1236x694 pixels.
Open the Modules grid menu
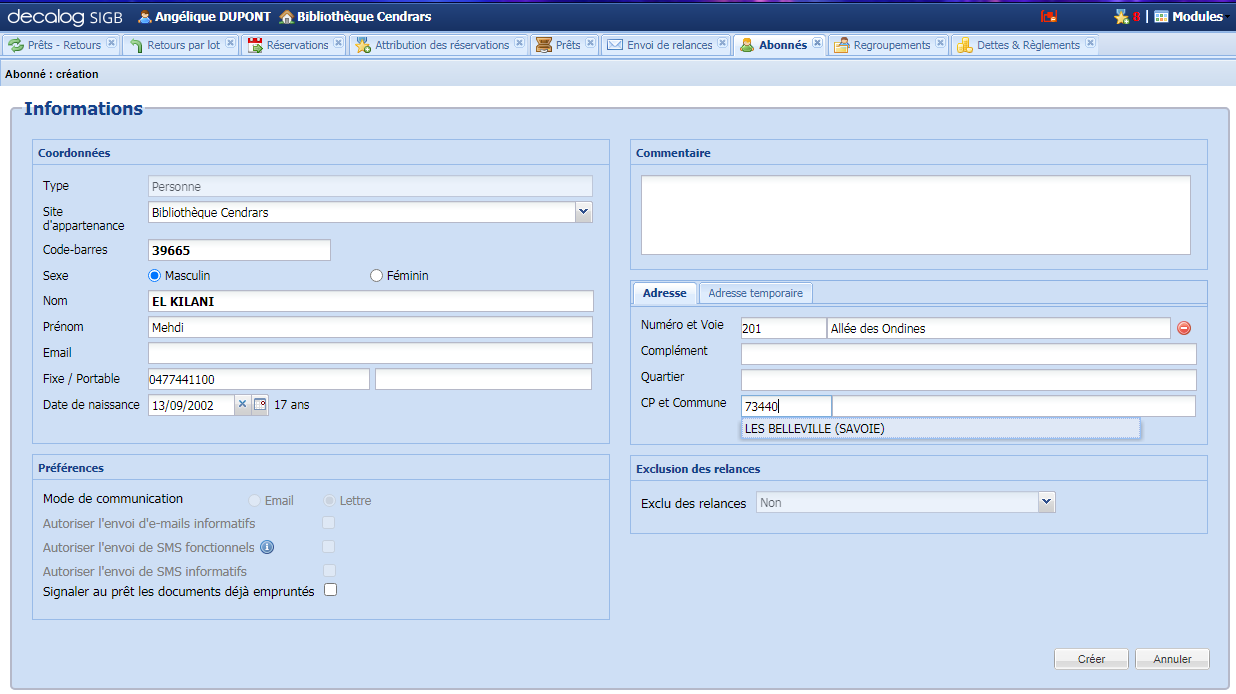coord(1161,16)
